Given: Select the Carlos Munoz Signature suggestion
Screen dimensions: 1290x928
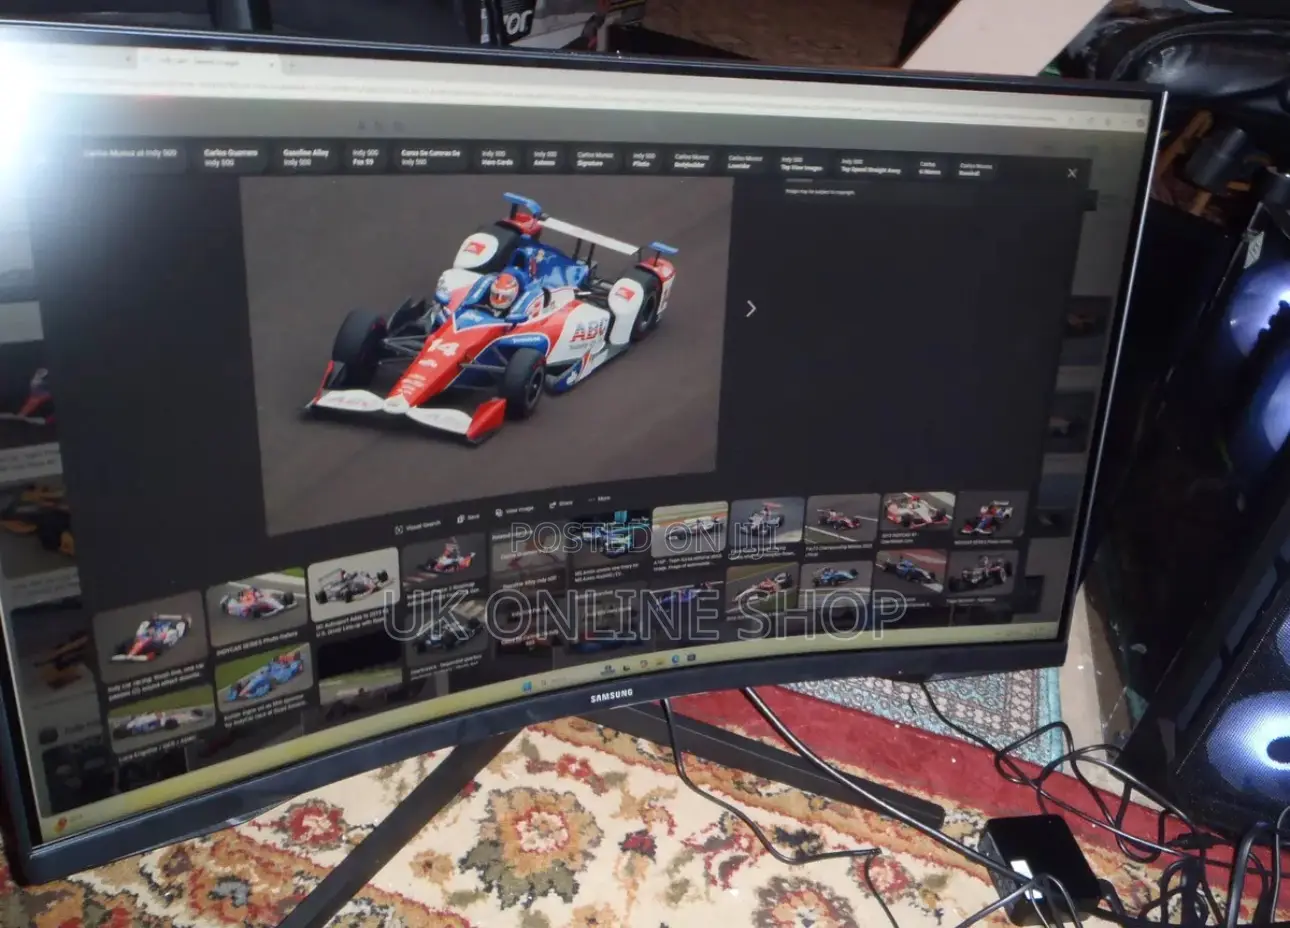Looking at the screenshot, I should coord(595,158).
